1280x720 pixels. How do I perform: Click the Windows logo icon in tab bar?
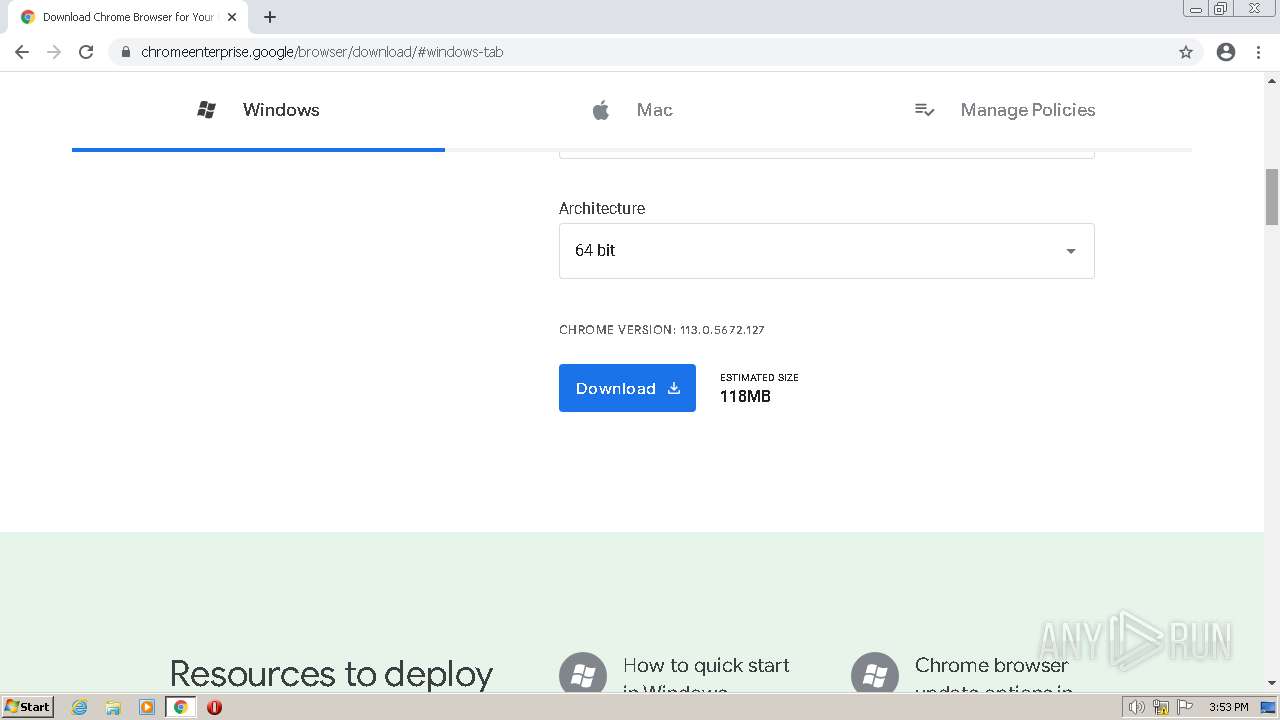click(x=207, y=110)
